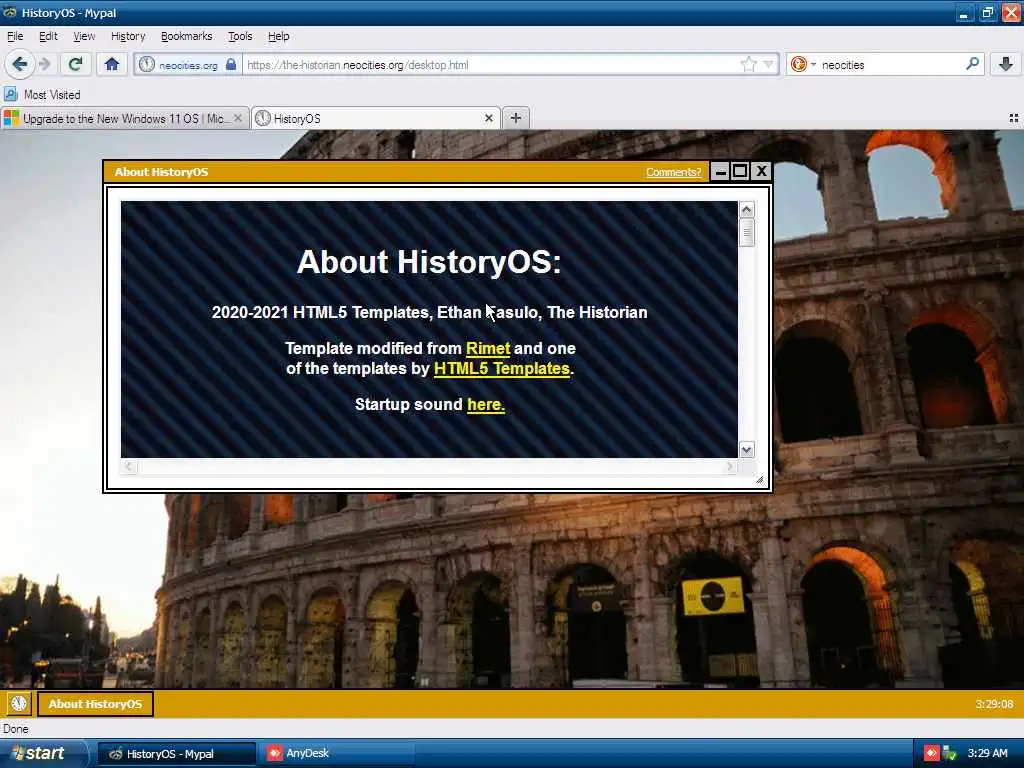
Task: Click the tab groups grid icon
Action: 1014,118
